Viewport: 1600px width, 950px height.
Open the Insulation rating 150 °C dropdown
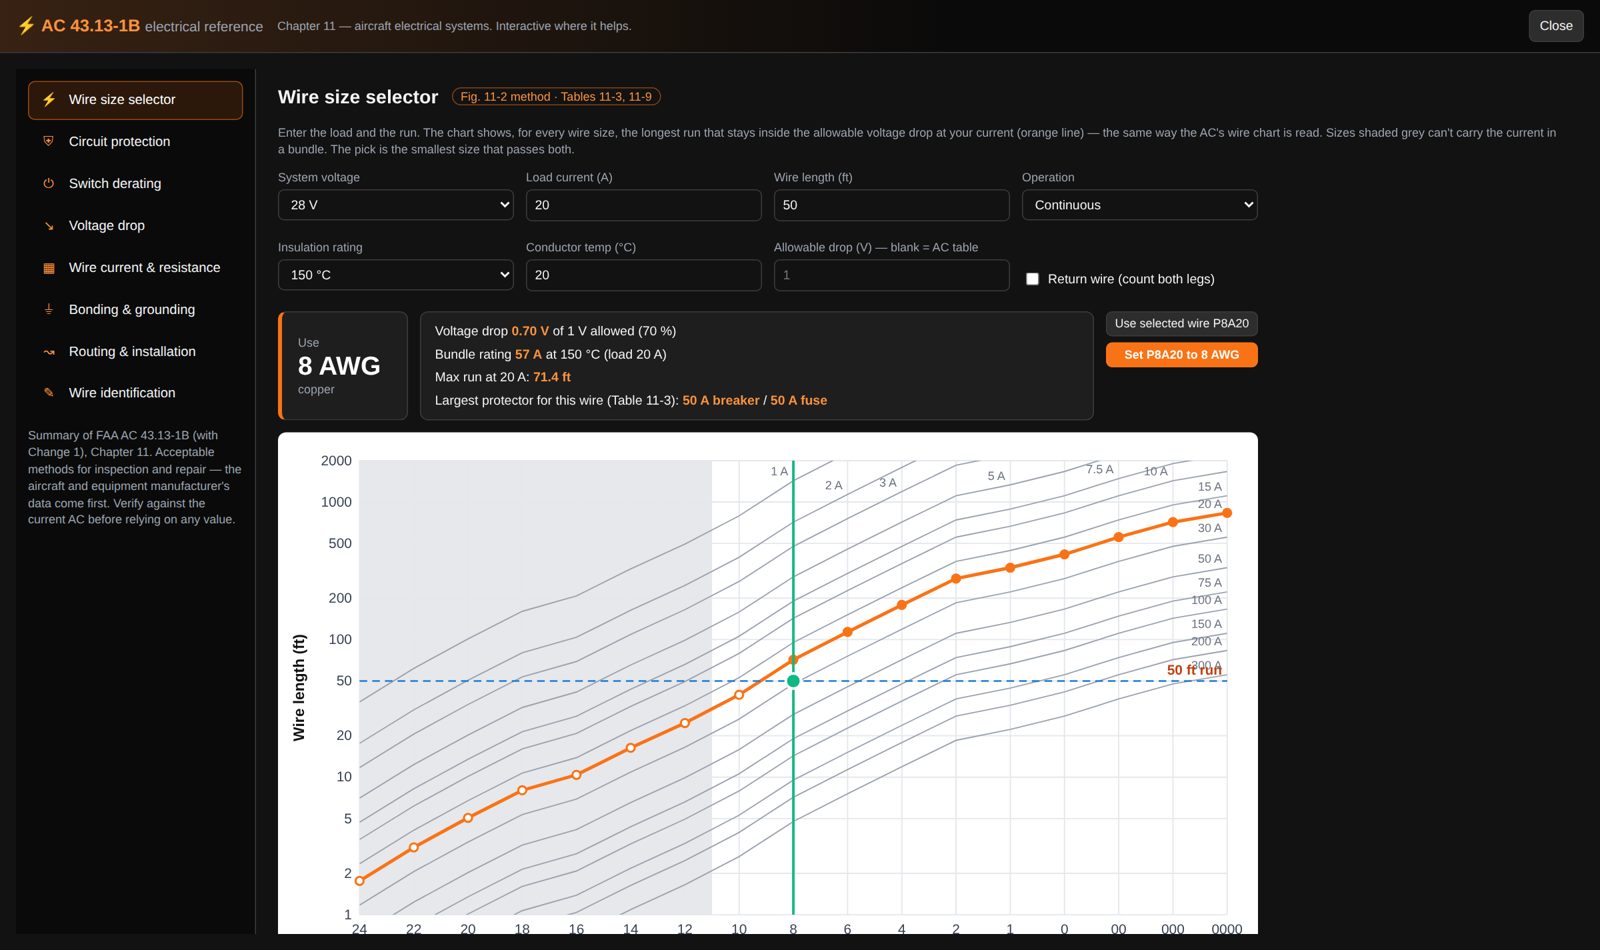click(395, 275)
